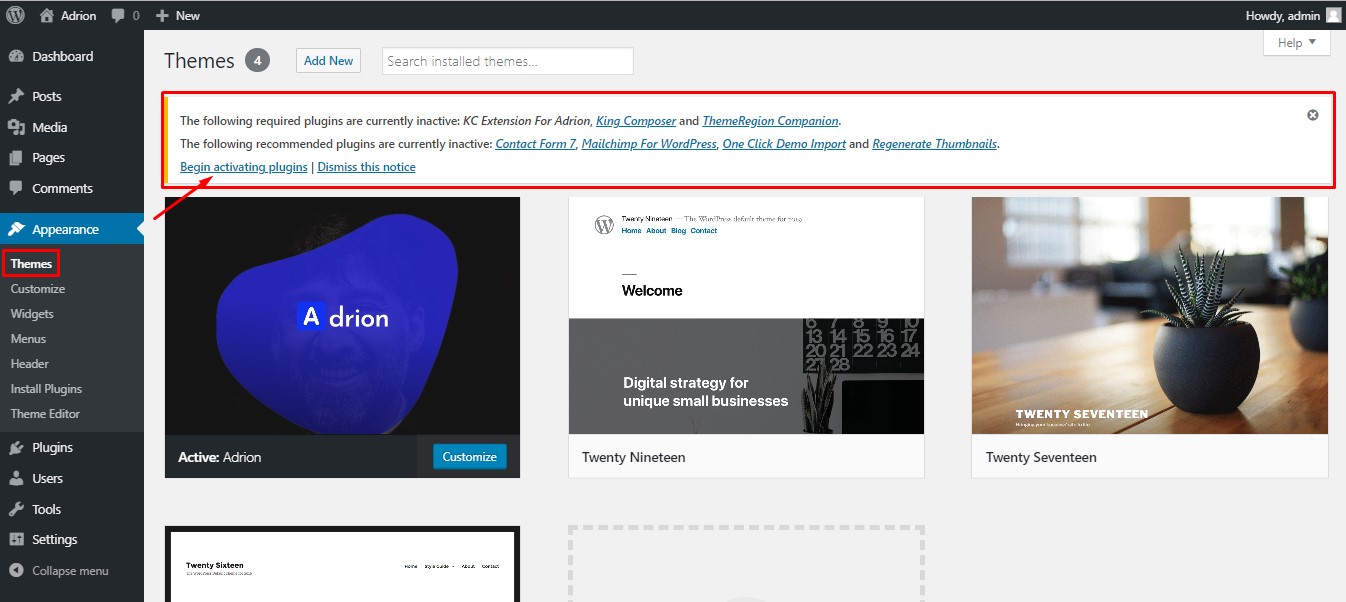
Task: Click the WordPress logo icon in admin bar
Action: [x=15, y=15]
